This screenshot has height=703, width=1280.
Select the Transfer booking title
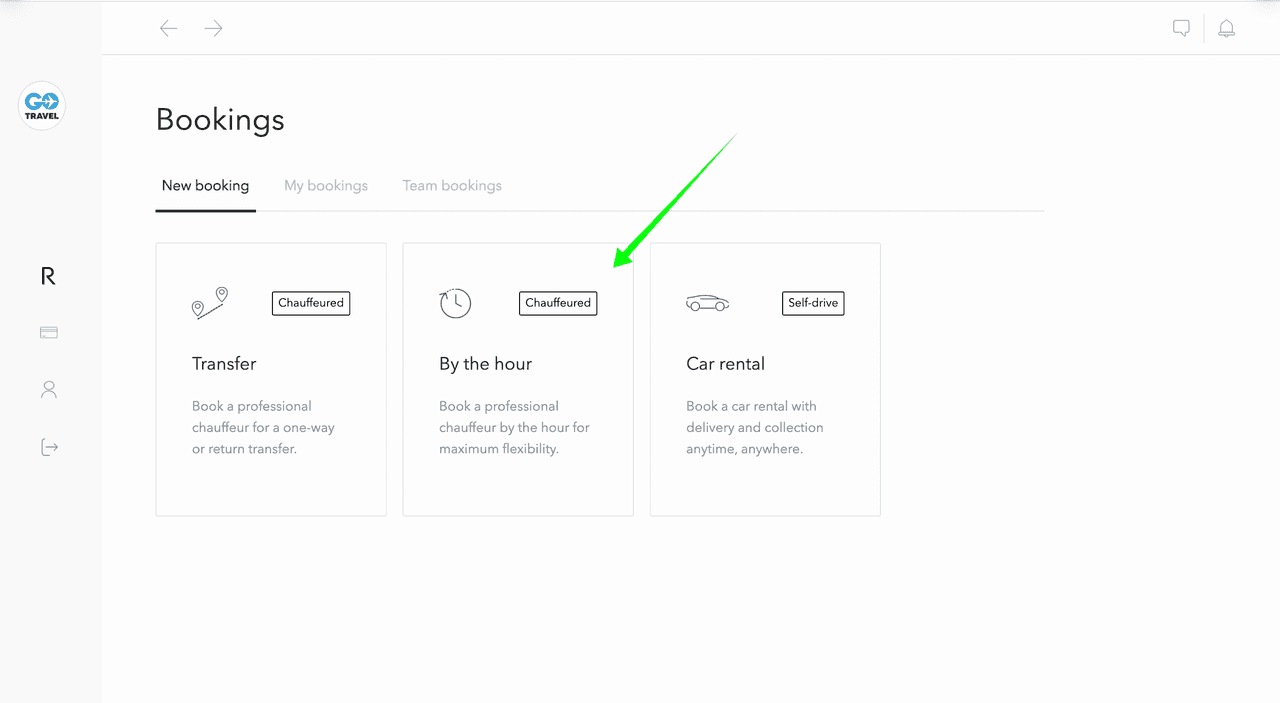[x=224, y=364]
